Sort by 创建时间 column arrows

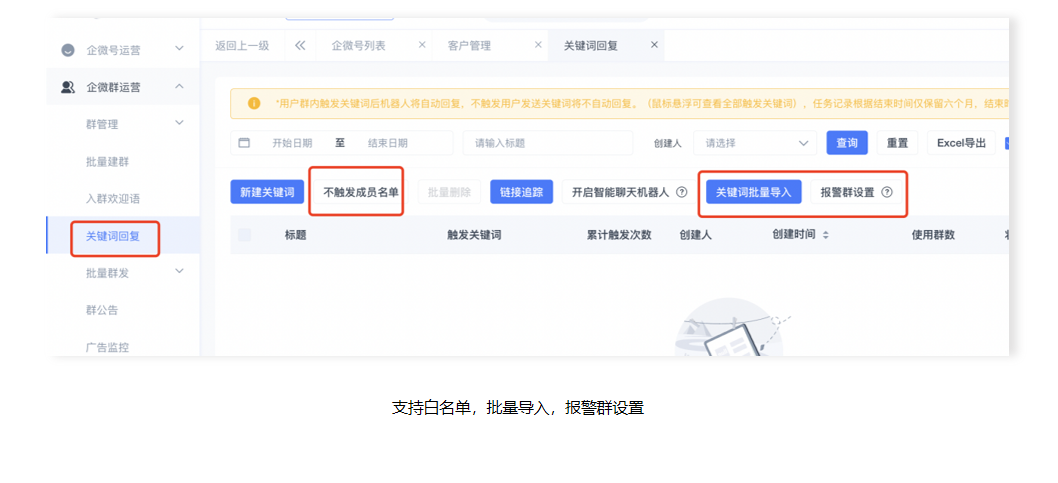(x=825, y=235)
